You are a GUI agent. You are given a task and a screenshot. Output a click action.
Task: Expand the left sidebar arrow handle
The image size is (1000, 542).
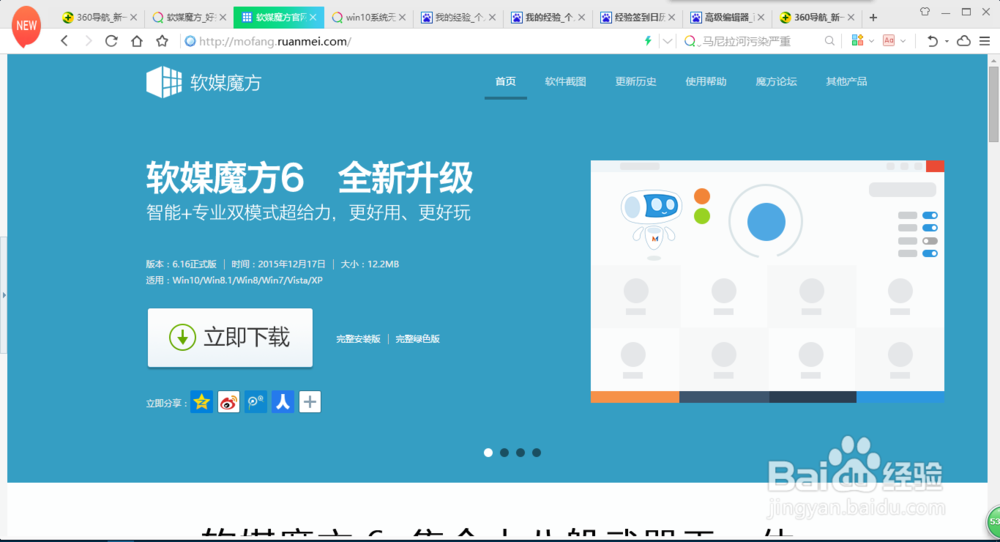tap(4, 295)
